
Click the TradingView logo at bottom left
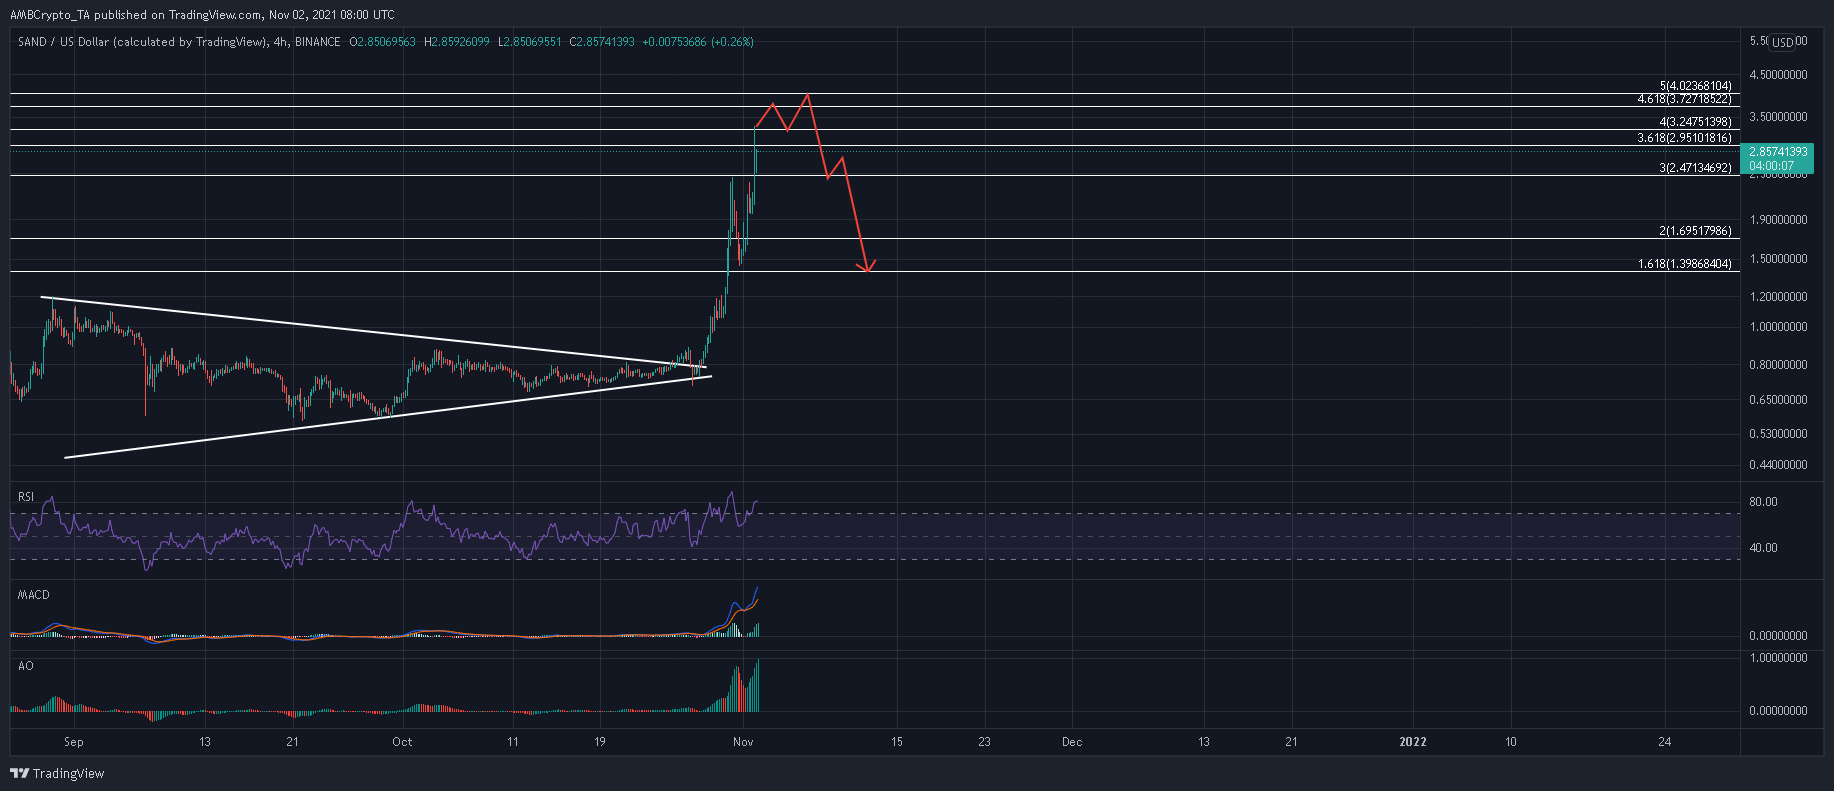[x=57, y=773]
